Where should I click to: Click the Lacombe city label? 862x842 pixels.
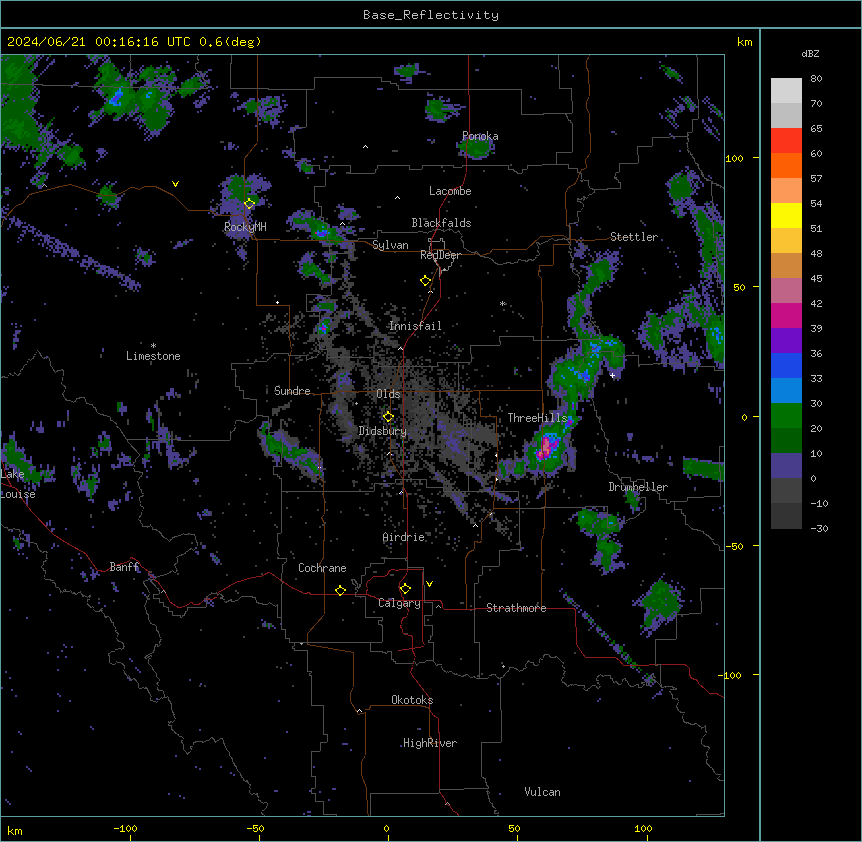pyautogui.click(x=450, y=191)
